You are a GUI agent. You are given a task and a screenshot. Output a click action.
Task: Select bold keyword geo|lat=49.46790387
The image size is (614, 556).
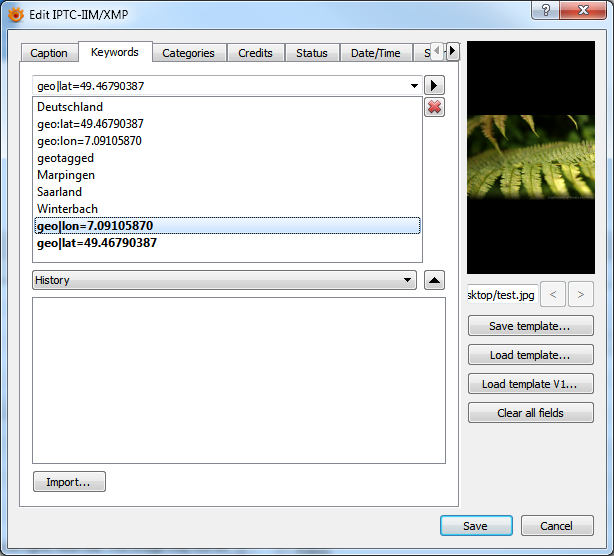click(x=227, y=243)
